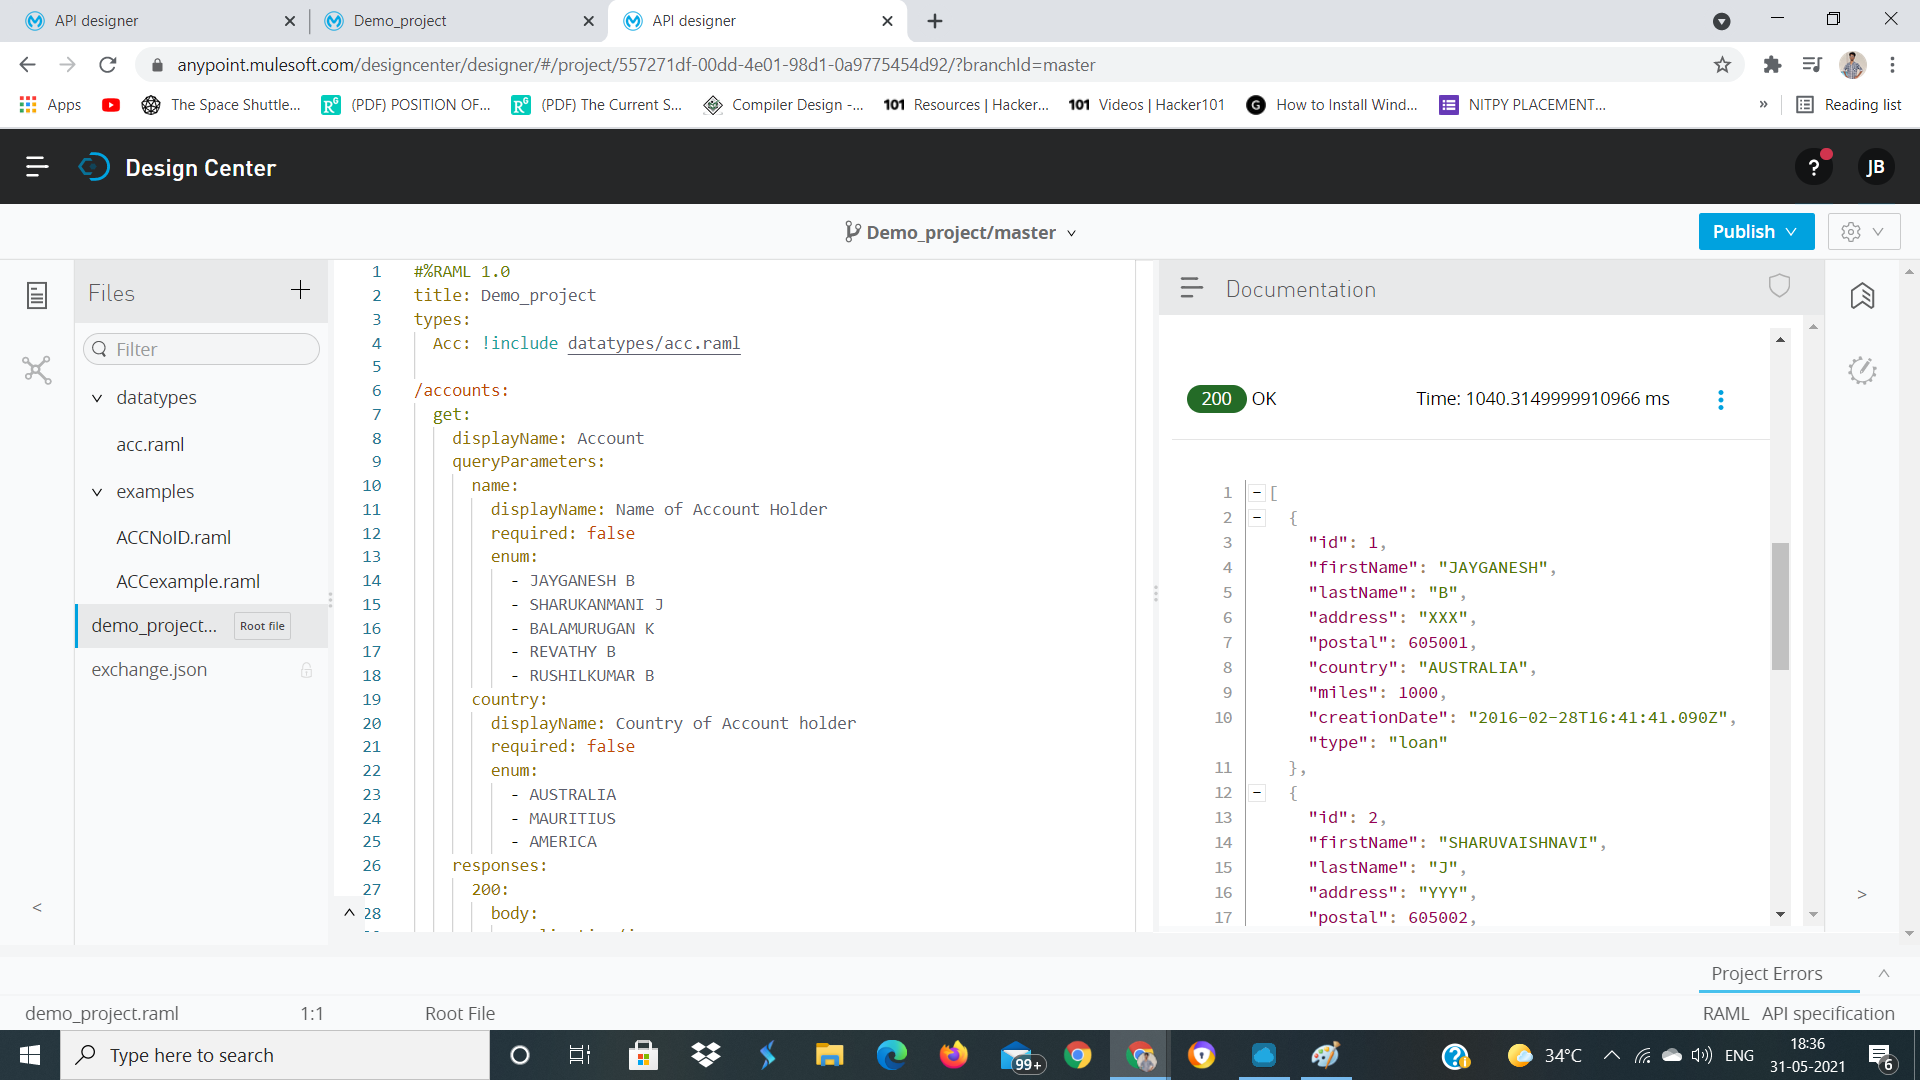Collapse the datatypes folder in Files panel
Viewport: 1920px width, 1080px height.
pyautogui.click(x=97, y=398)
